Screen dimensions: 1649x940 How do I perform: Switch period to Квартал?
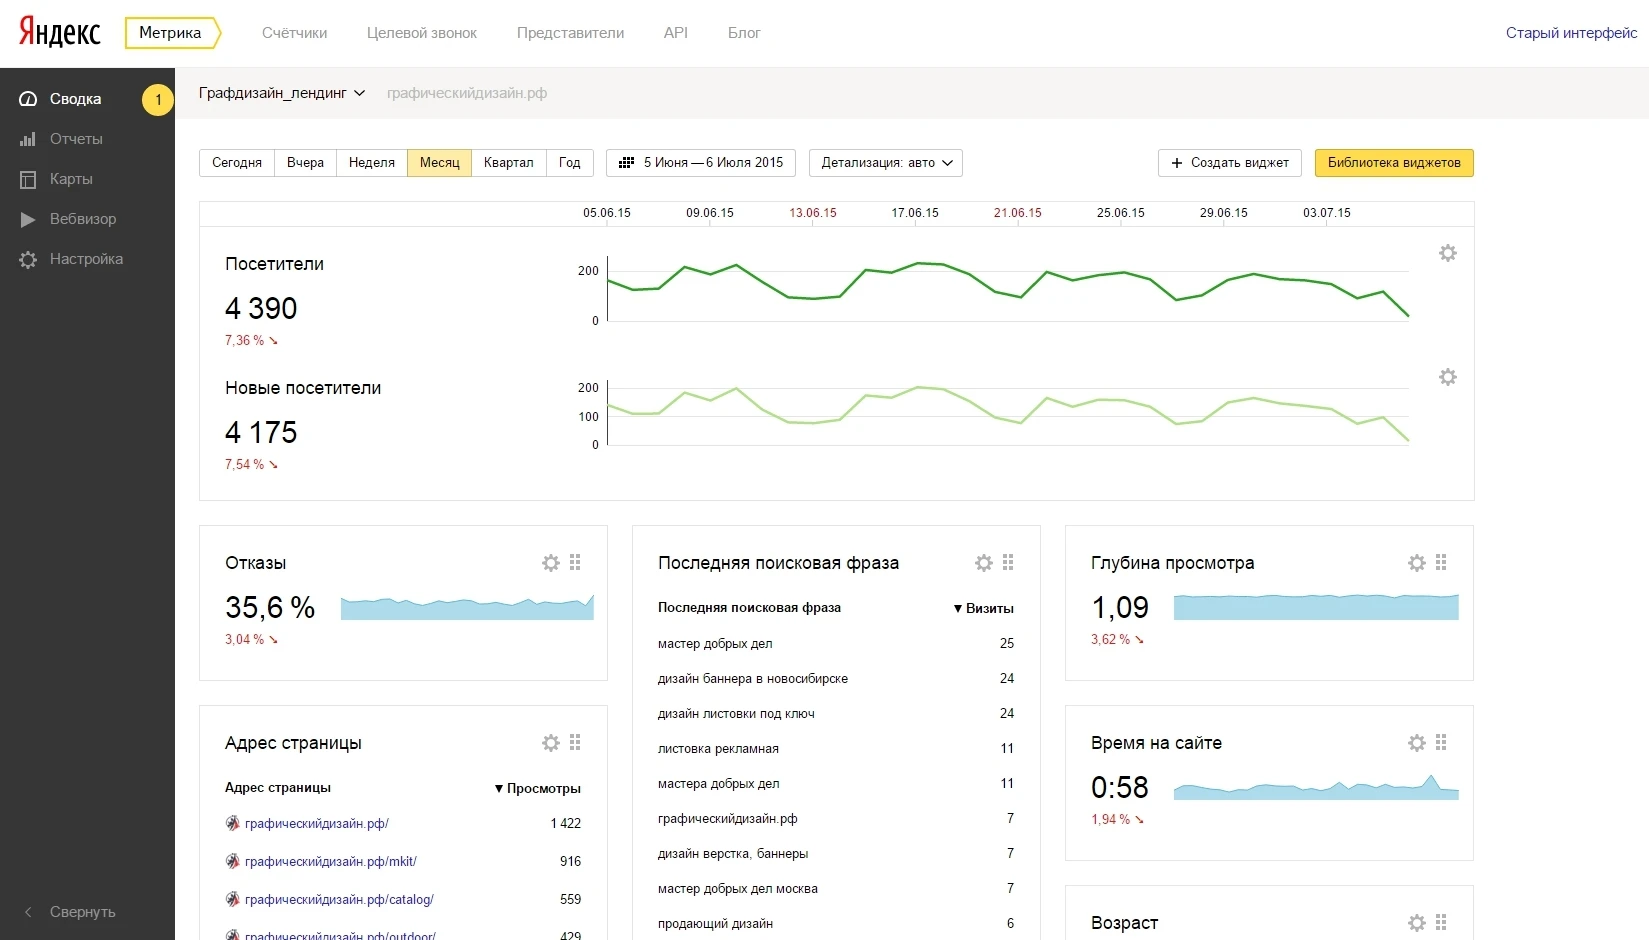tap(508, 163)
